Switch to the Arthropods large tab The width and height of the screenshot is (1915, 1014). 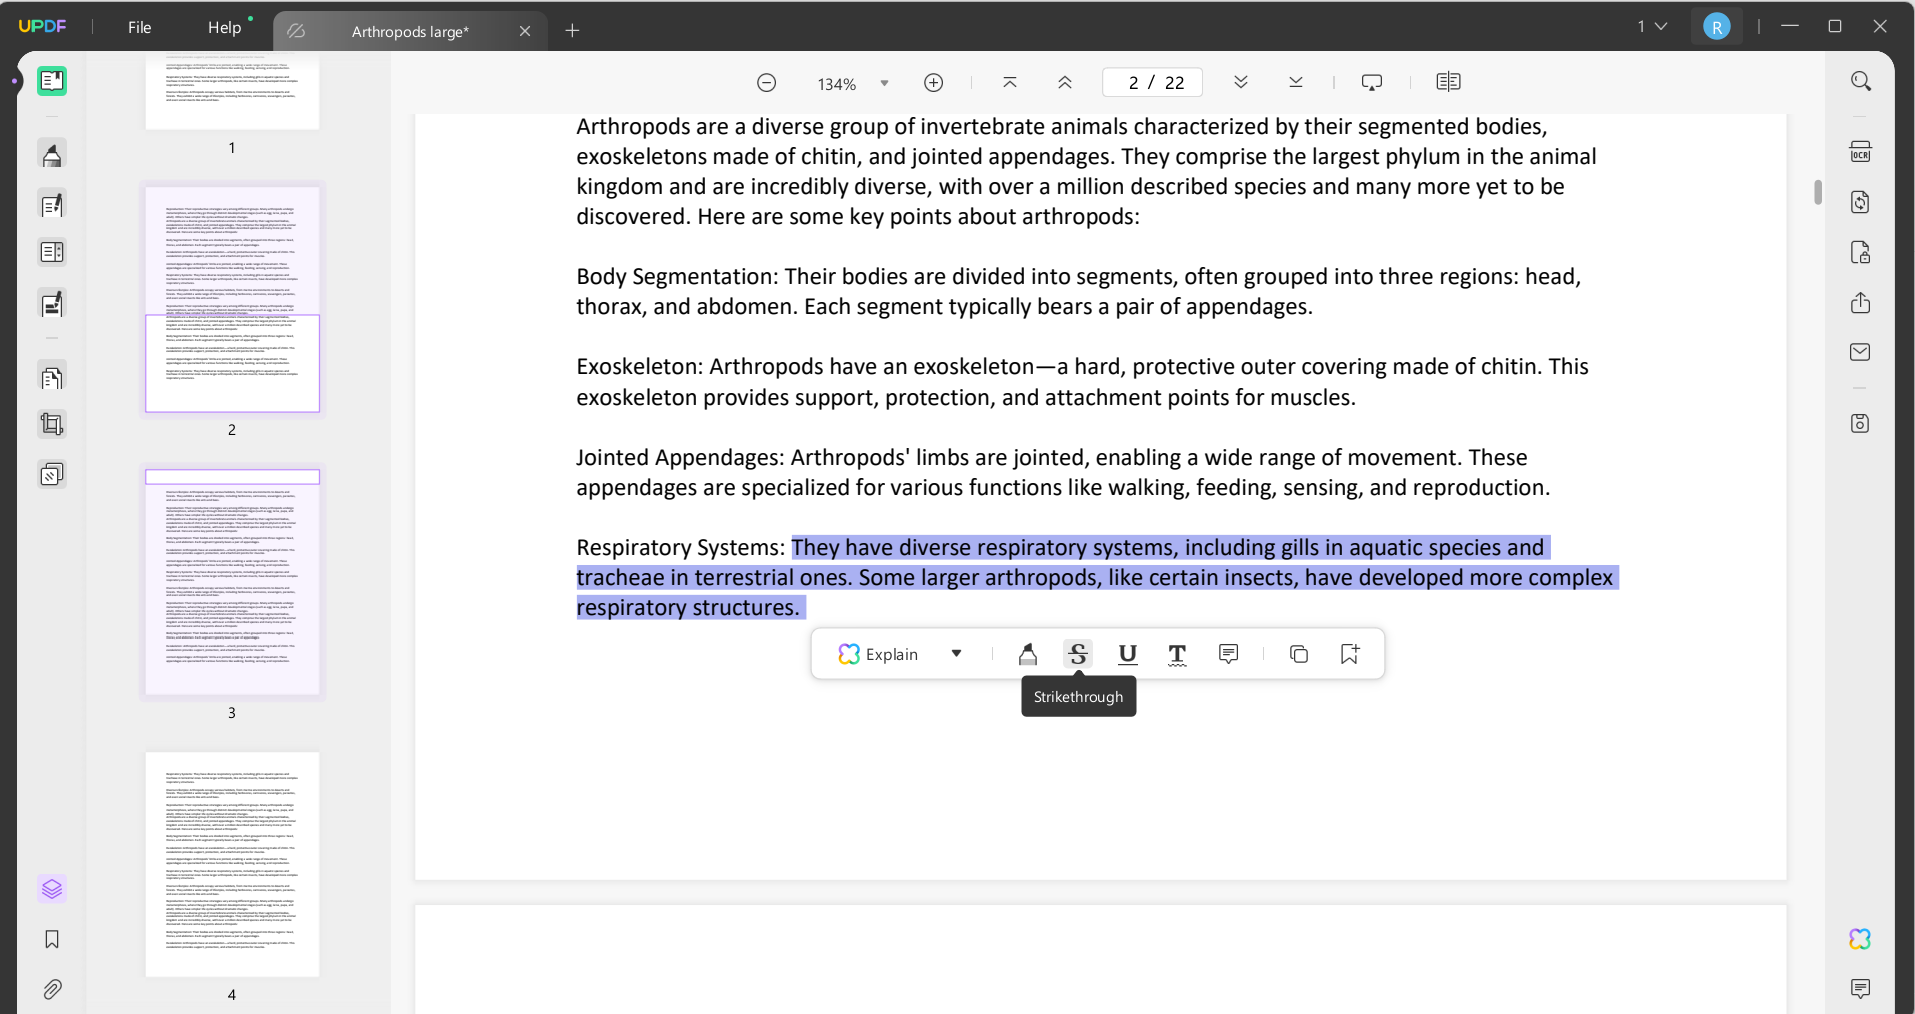[x=410, y=31]
